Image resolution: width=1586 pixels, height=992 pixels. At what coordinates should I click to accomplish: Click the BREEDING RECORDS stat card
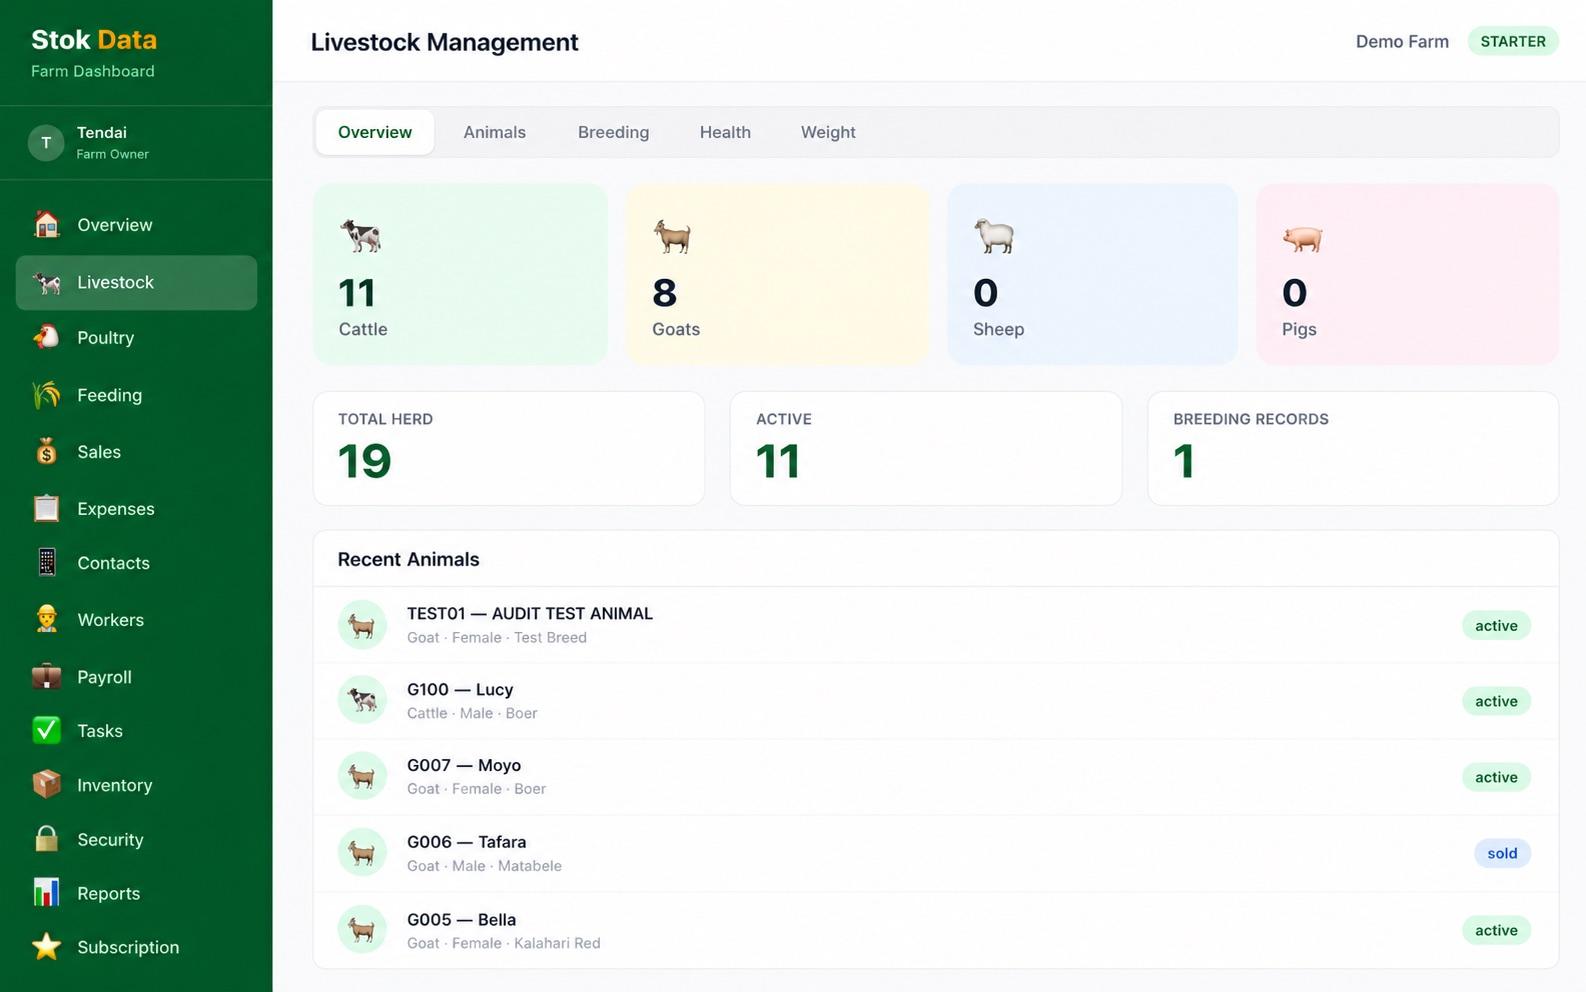tap(1353, 448)
